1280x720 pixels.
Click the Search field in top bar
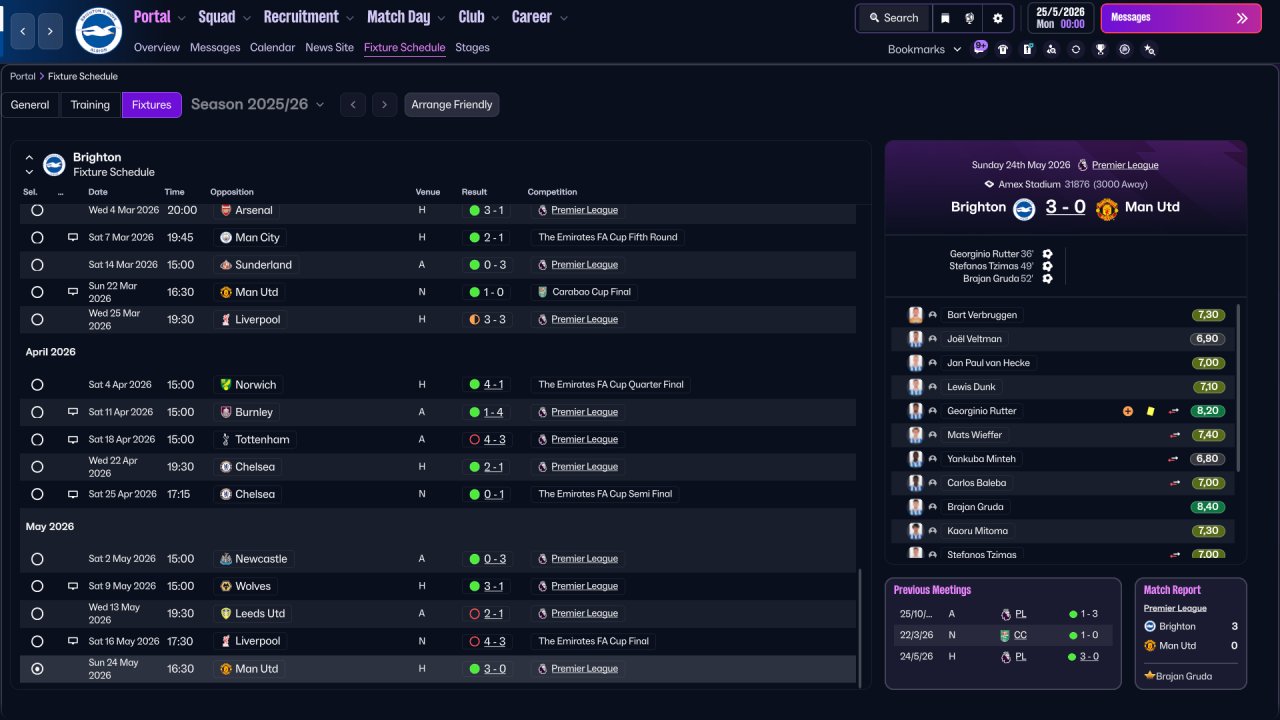tap(893, 18)
